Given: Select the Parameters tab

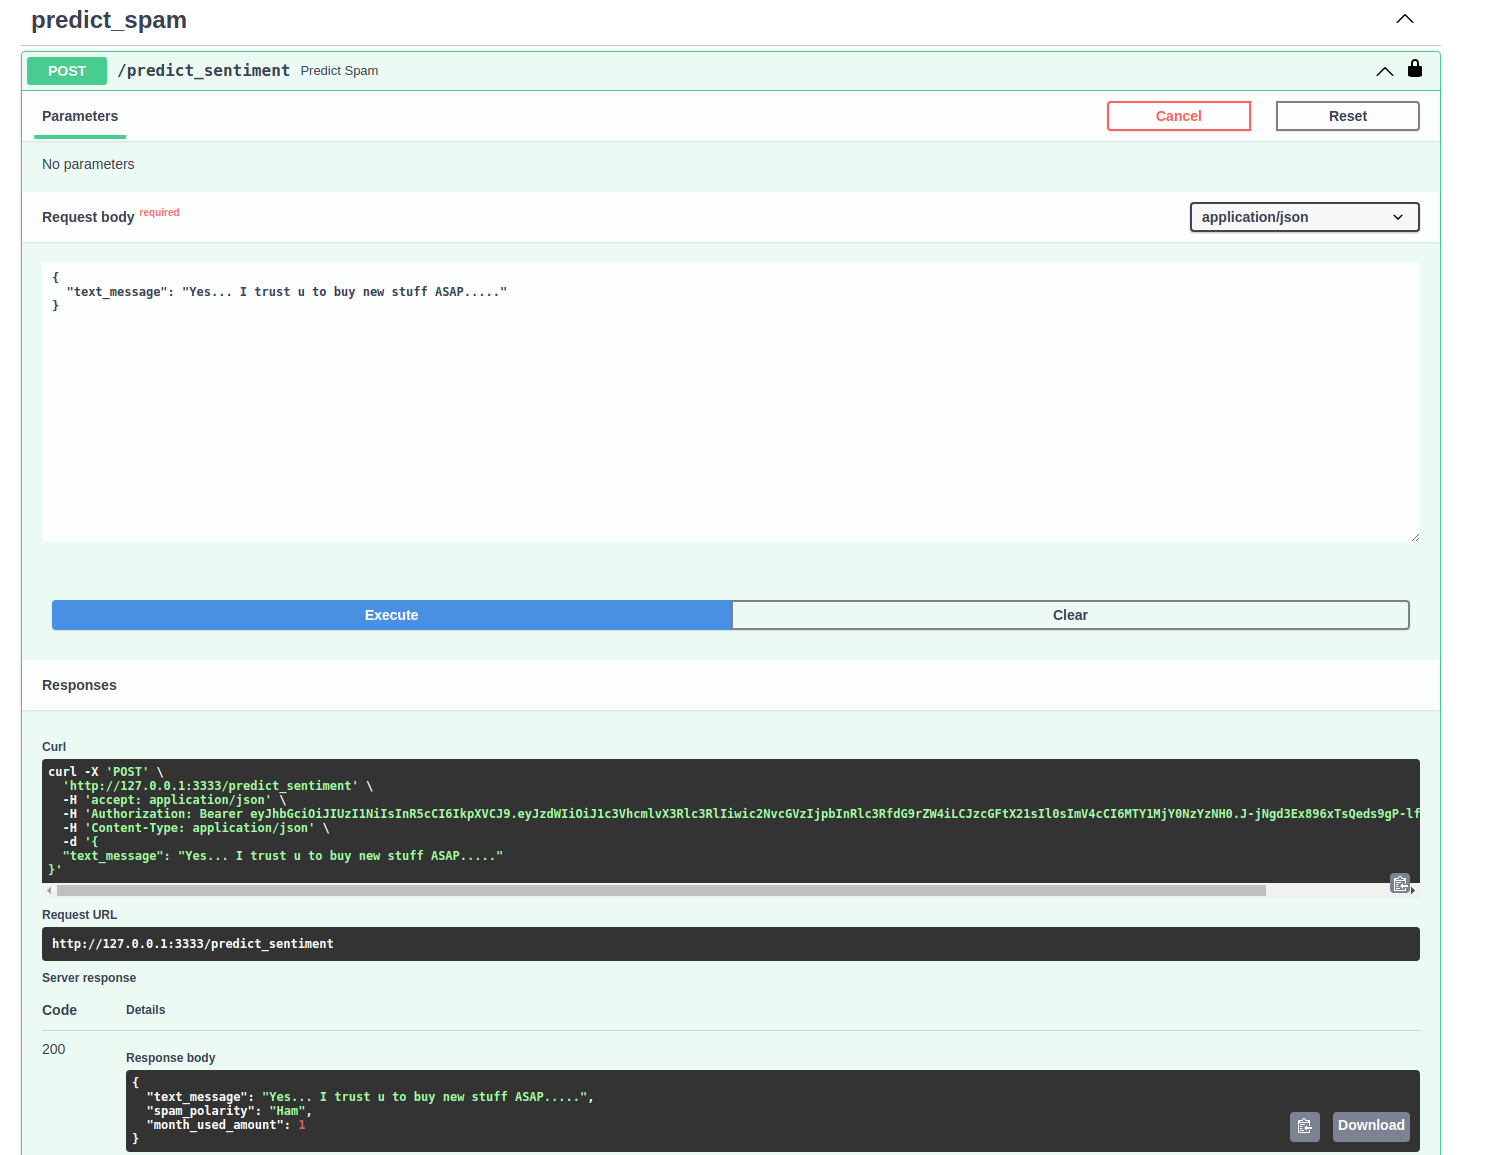Looking at the screenshot, I should [x=80, y=116].
